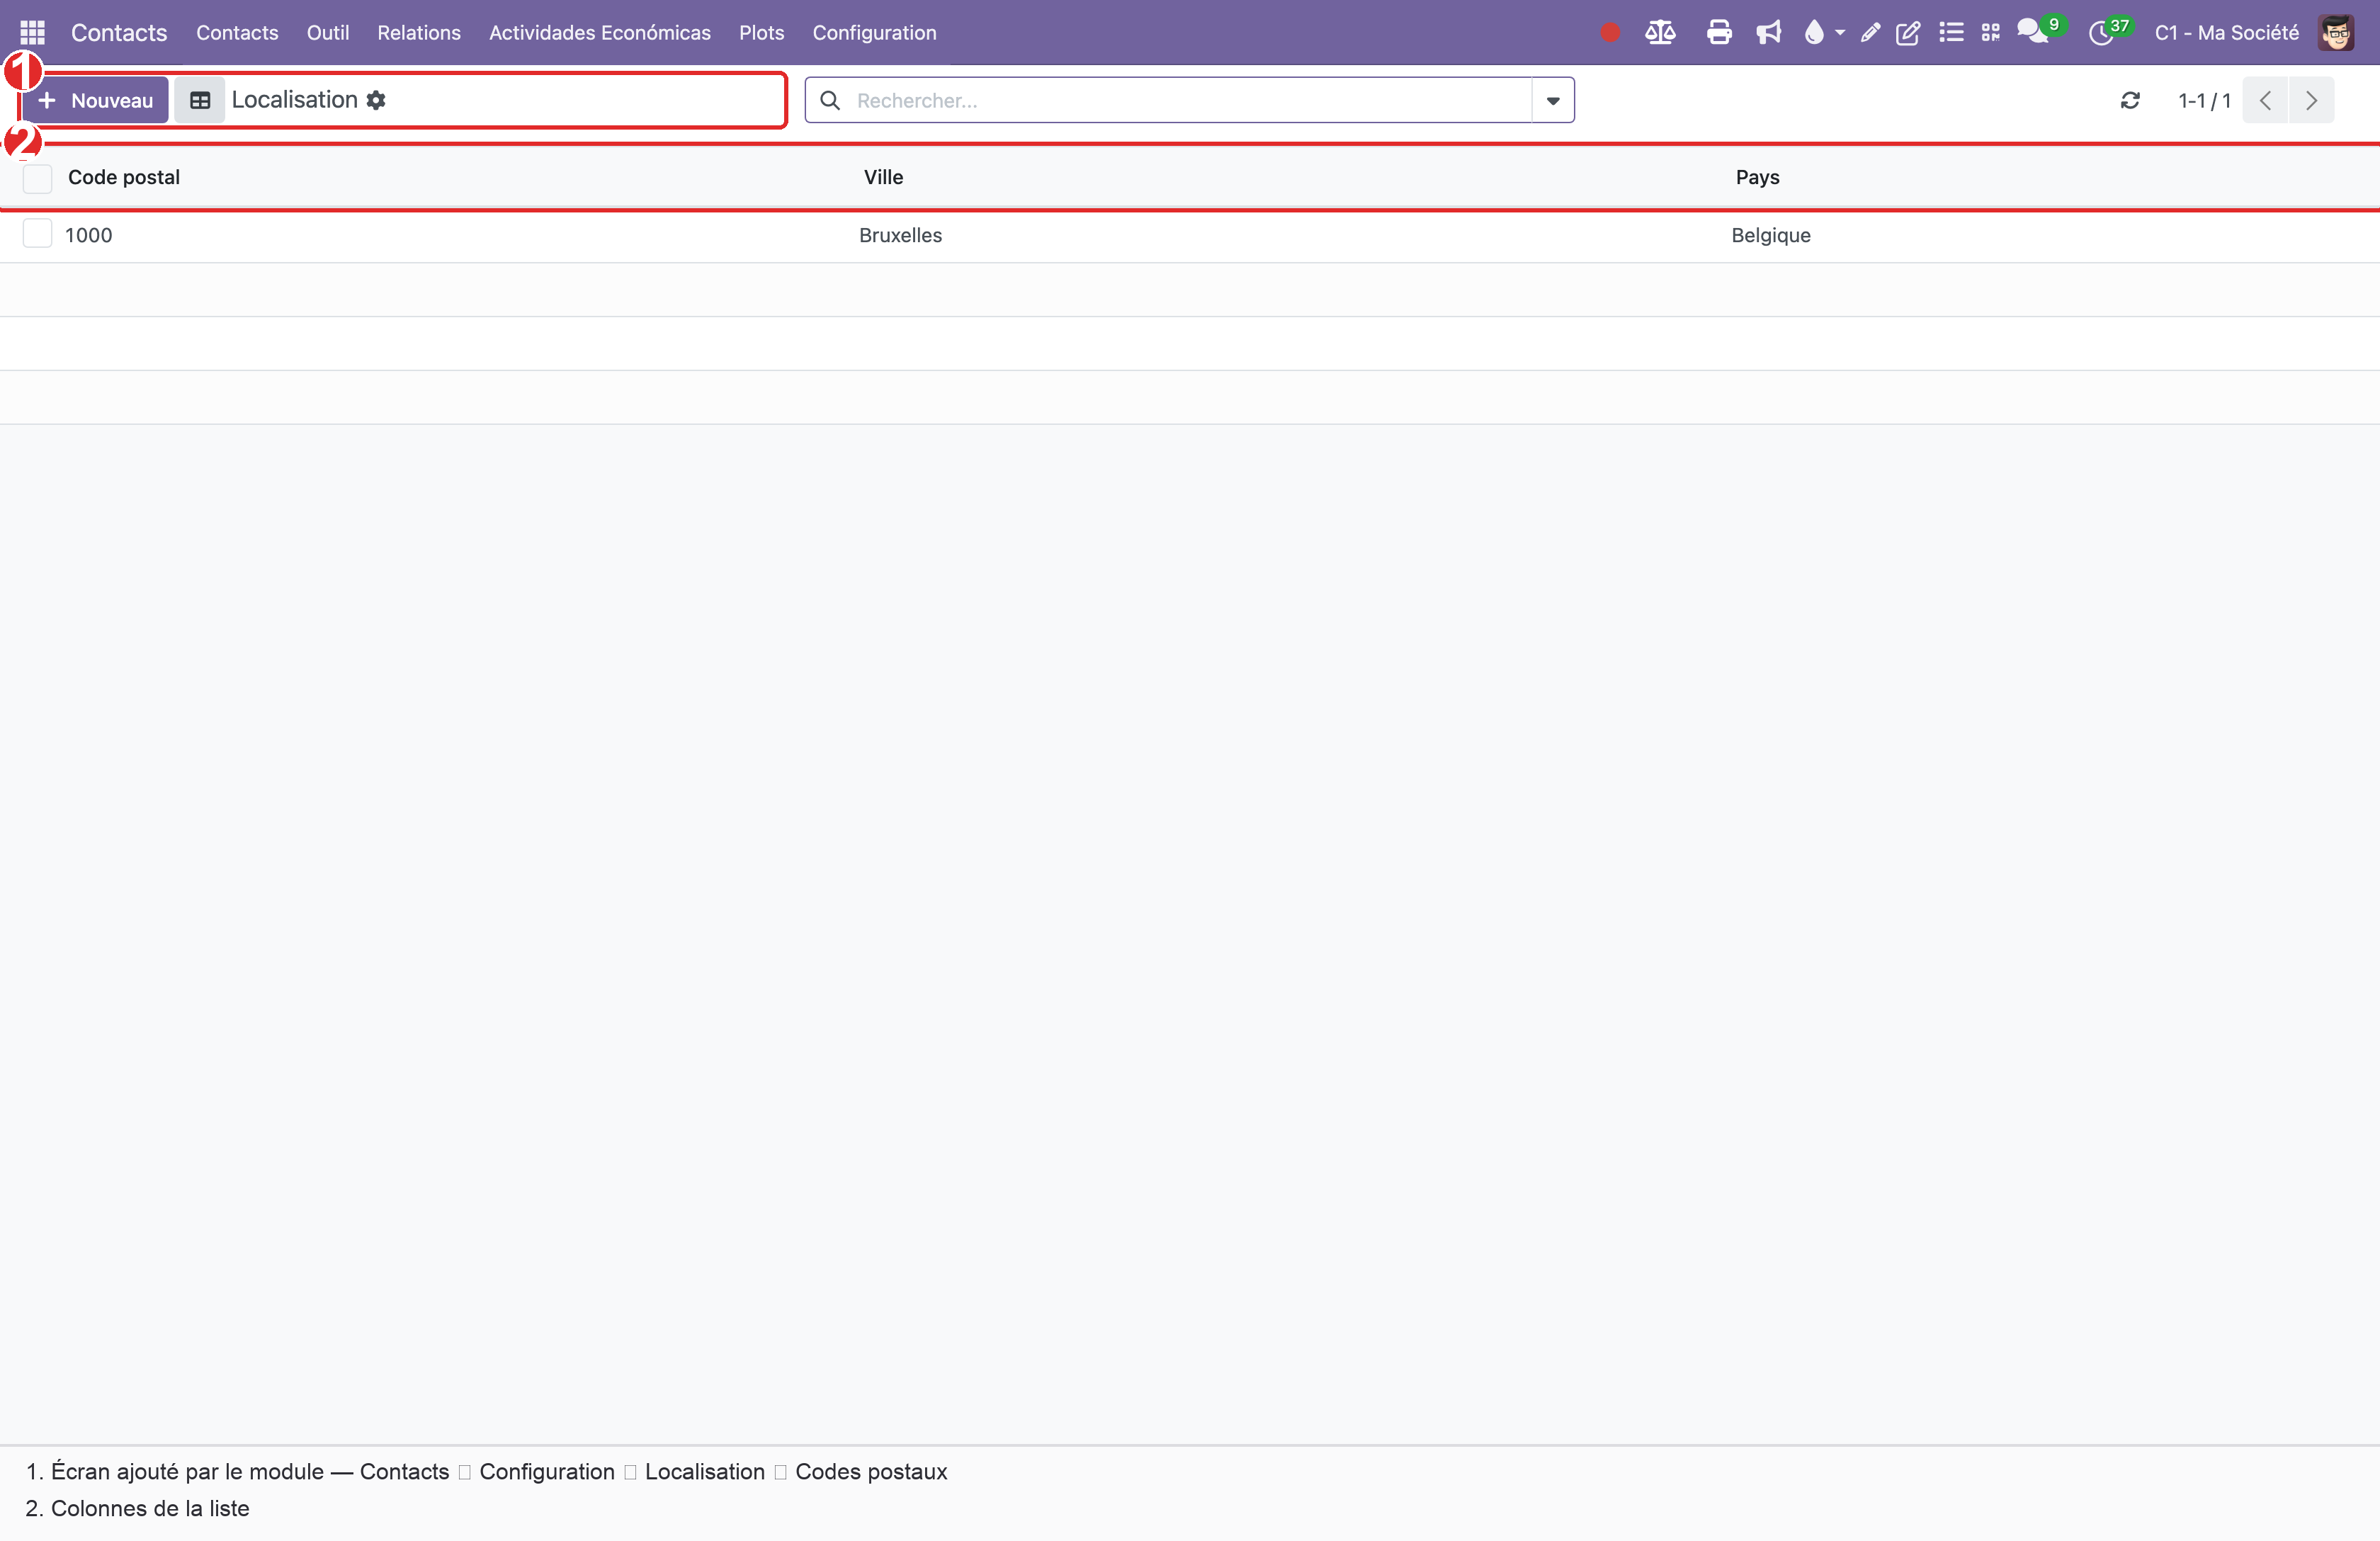Viewport: 2380px width, 1541px height.
Task: Open dropdown caret beside water drop
Action: (1840, 33)
